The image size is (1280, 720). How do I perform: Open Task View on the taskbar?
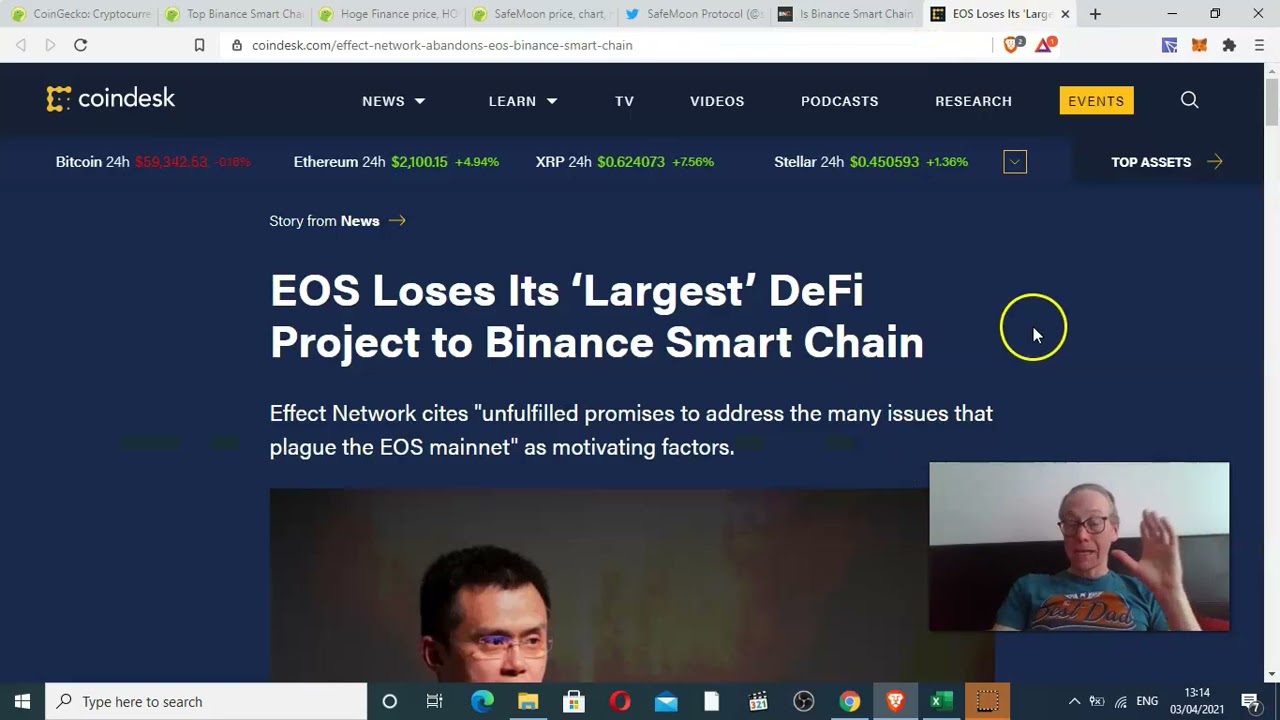tap(434, 701)
